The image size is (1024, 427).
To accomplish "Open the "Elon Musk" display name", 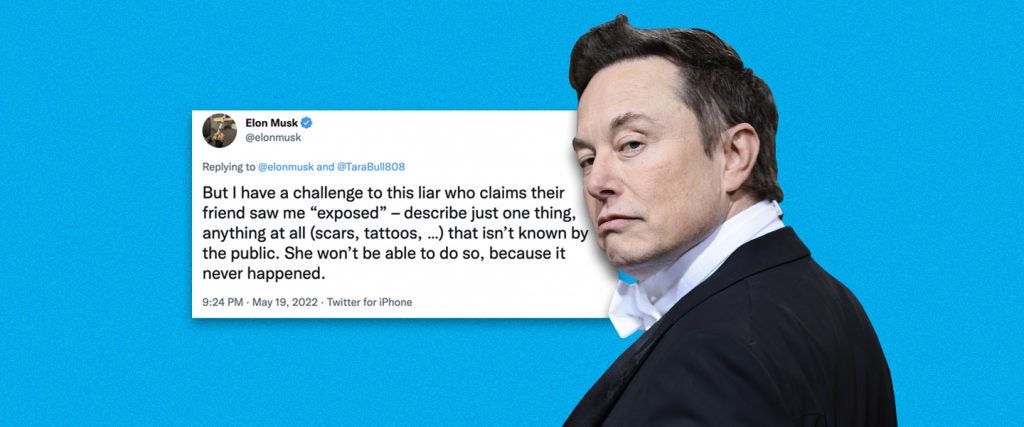I will (x=271, y=123).
